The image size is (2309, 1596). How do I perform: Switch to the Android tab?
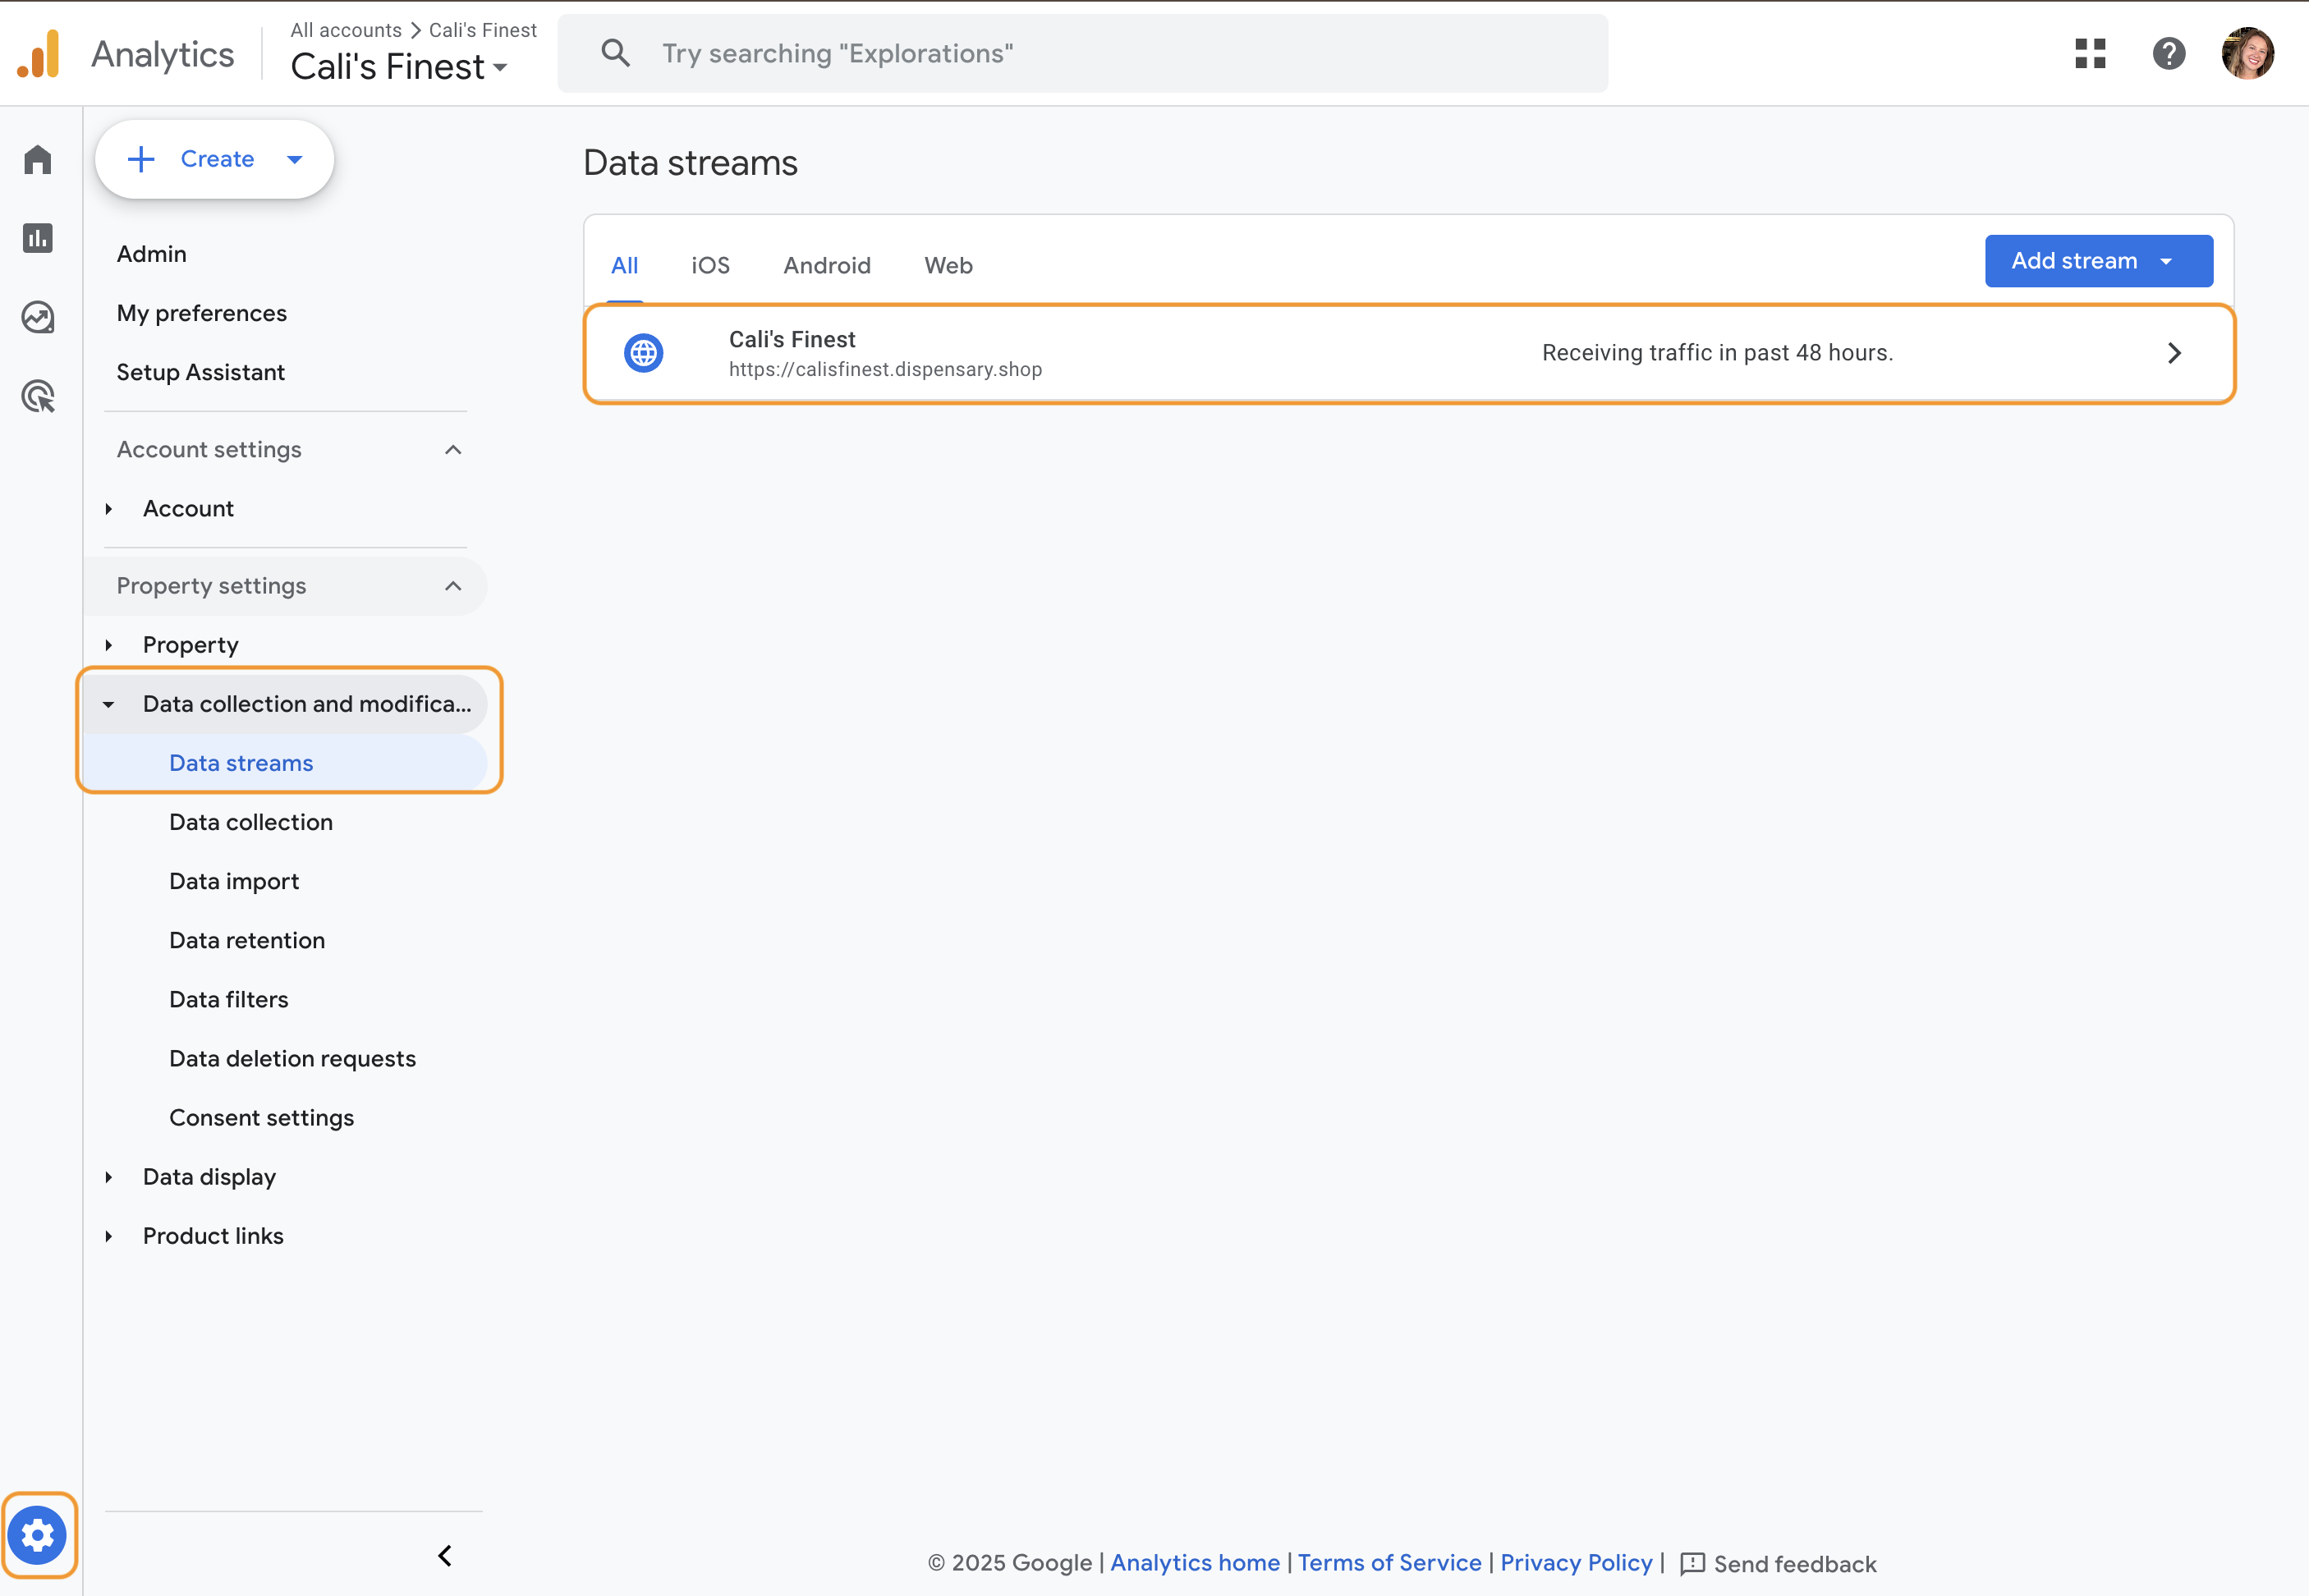(827, 265)
